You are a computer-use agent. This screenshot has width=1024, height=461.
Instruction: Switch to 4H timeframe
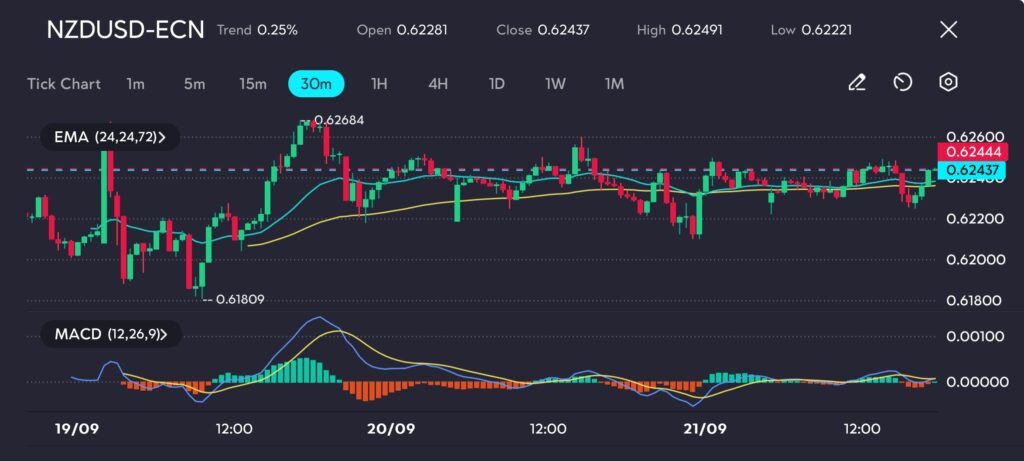coord(438,84)
